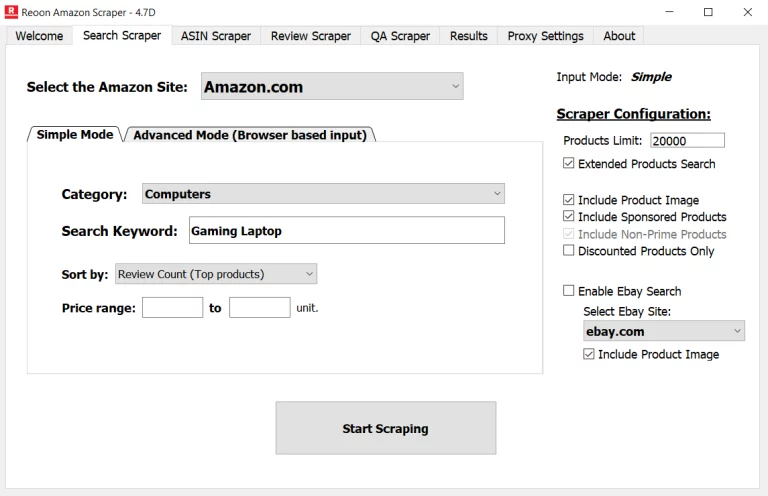Screen dimensions: 768x496
Task: Click the Products Limit field
Action: (687, 141)
